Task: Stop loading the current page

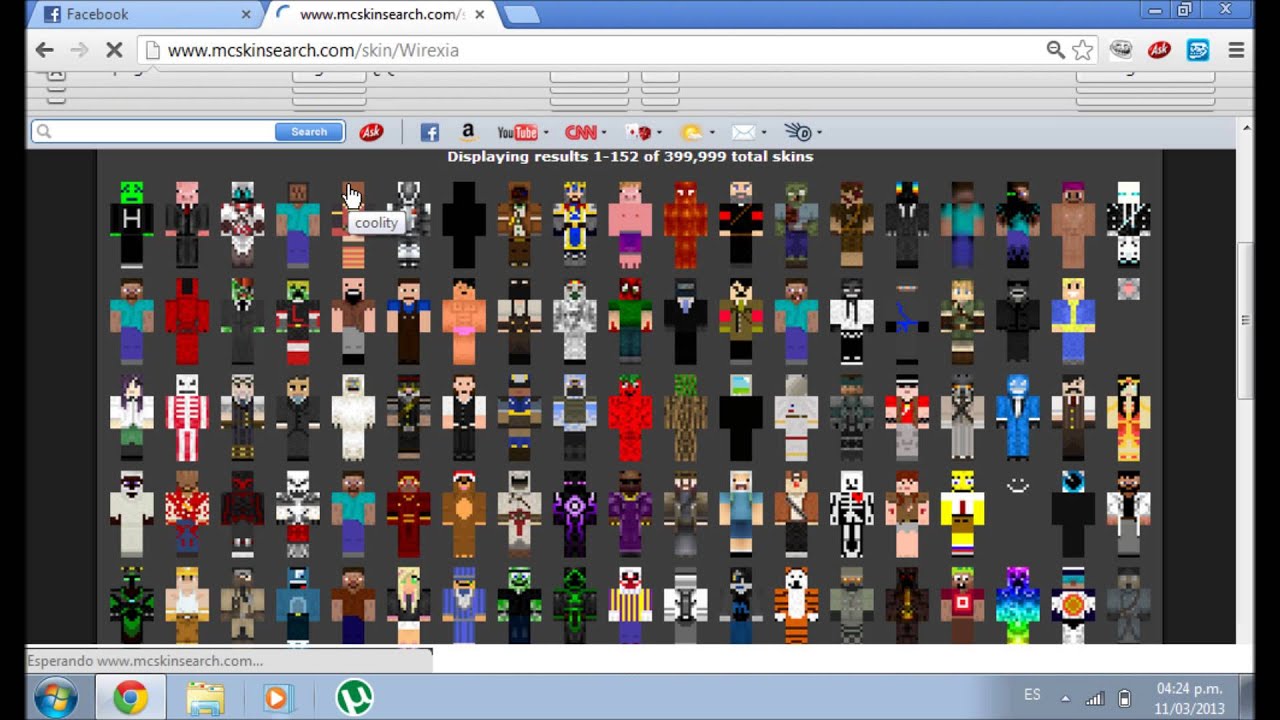Action: click(114, 50)
